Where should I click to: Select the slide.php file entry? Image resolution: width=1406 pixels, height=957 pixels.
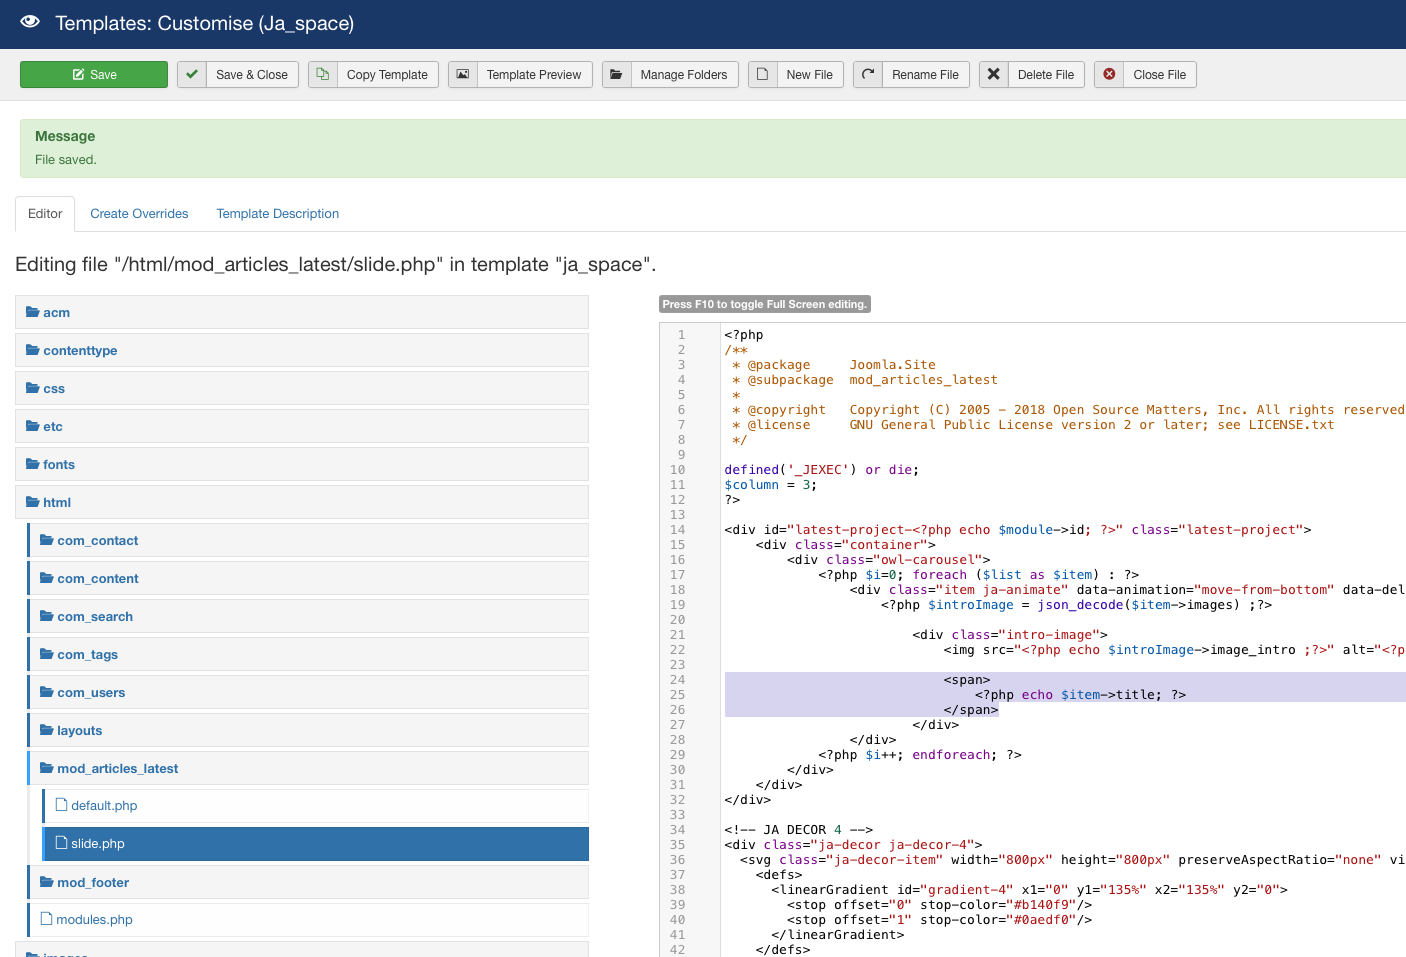98,844
